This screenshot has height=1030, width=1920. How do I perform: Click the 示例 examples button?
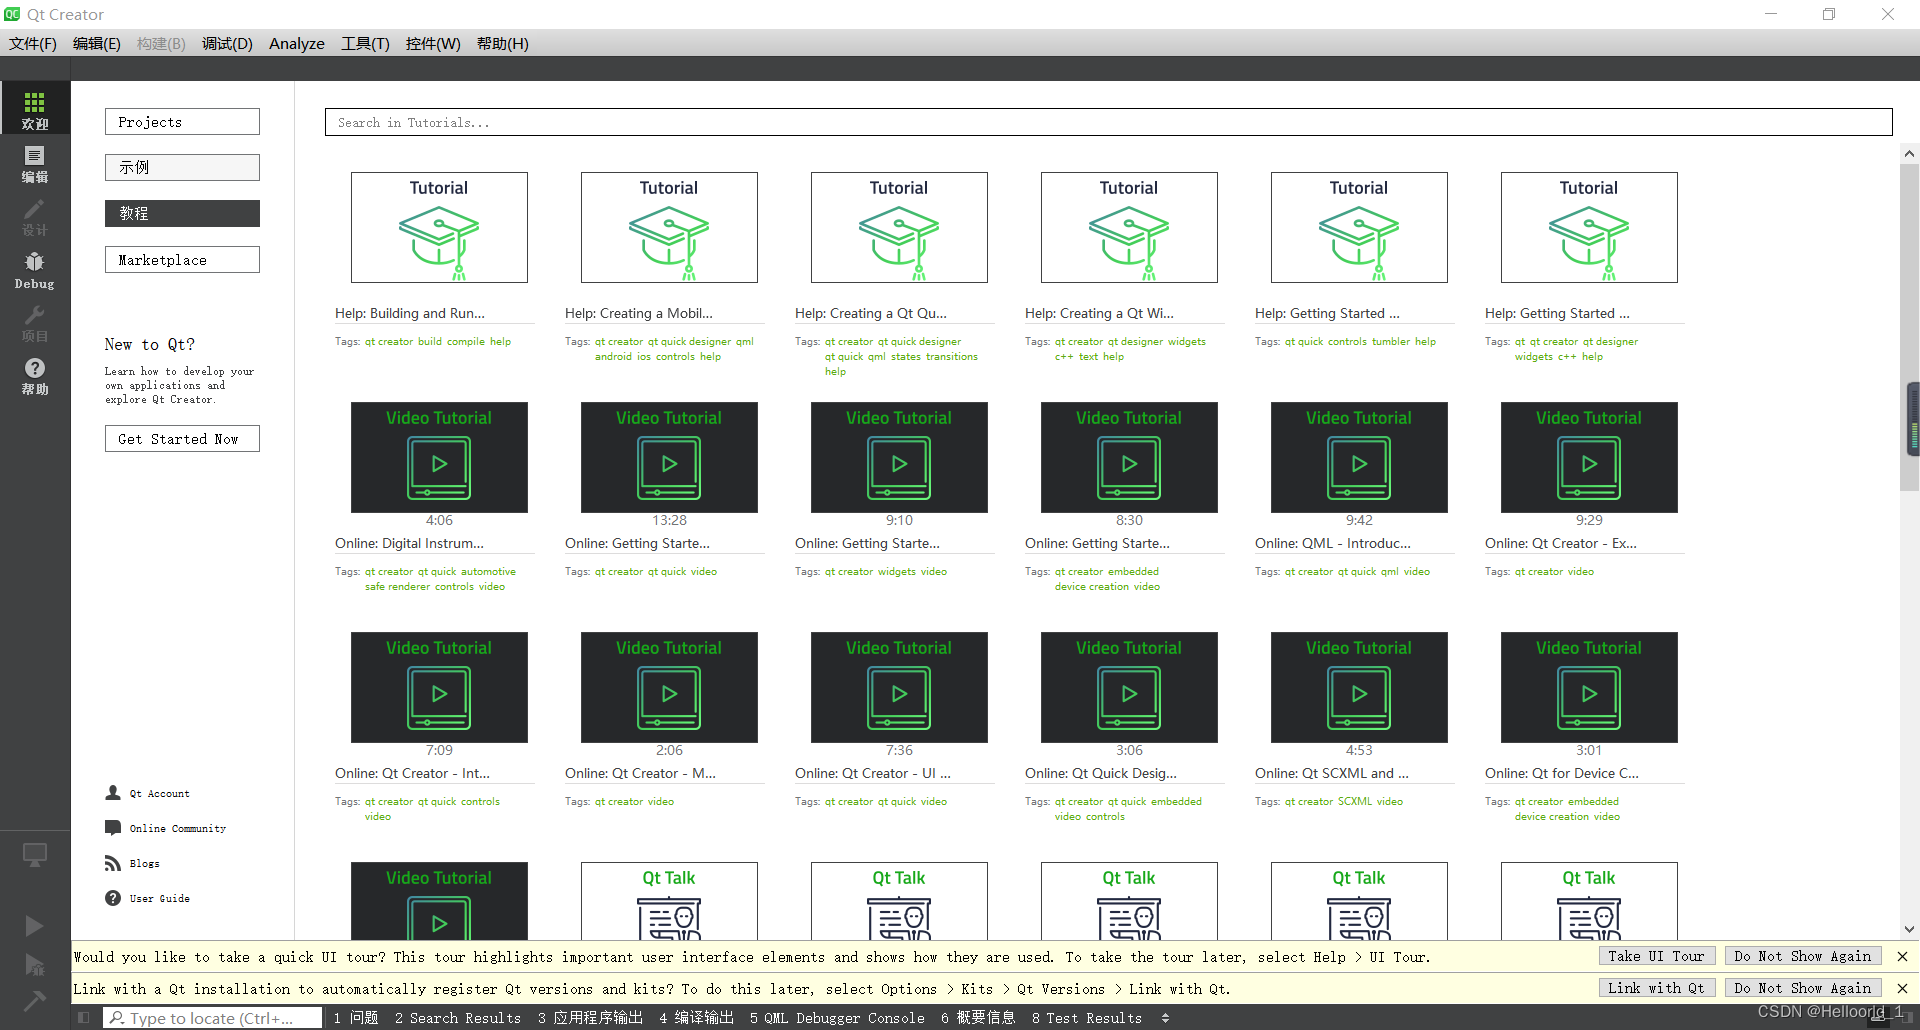tap(182, 167)
